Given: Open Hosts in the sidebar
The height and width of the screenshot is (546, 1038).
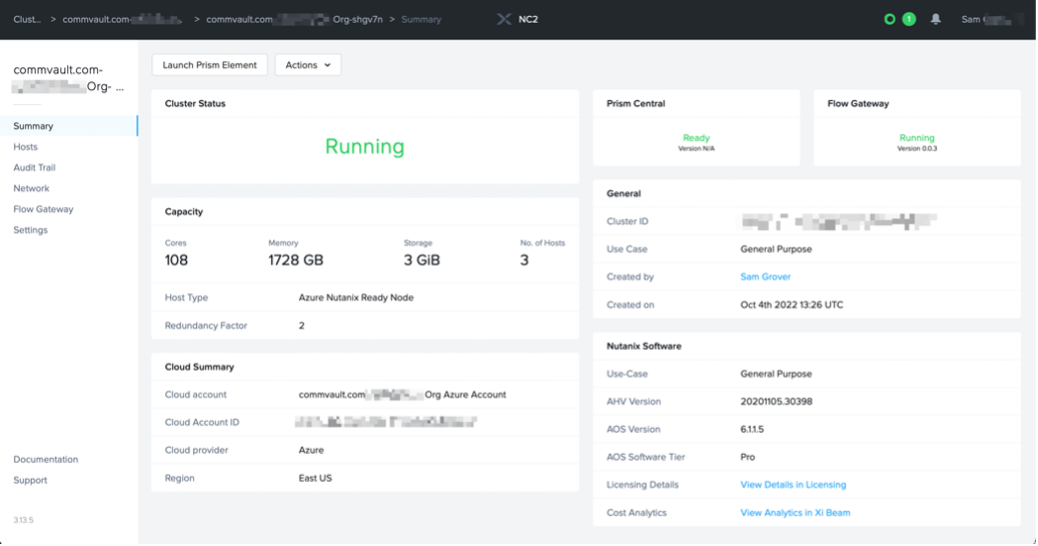Looking at the screenshot, I should tap(25, 147).
